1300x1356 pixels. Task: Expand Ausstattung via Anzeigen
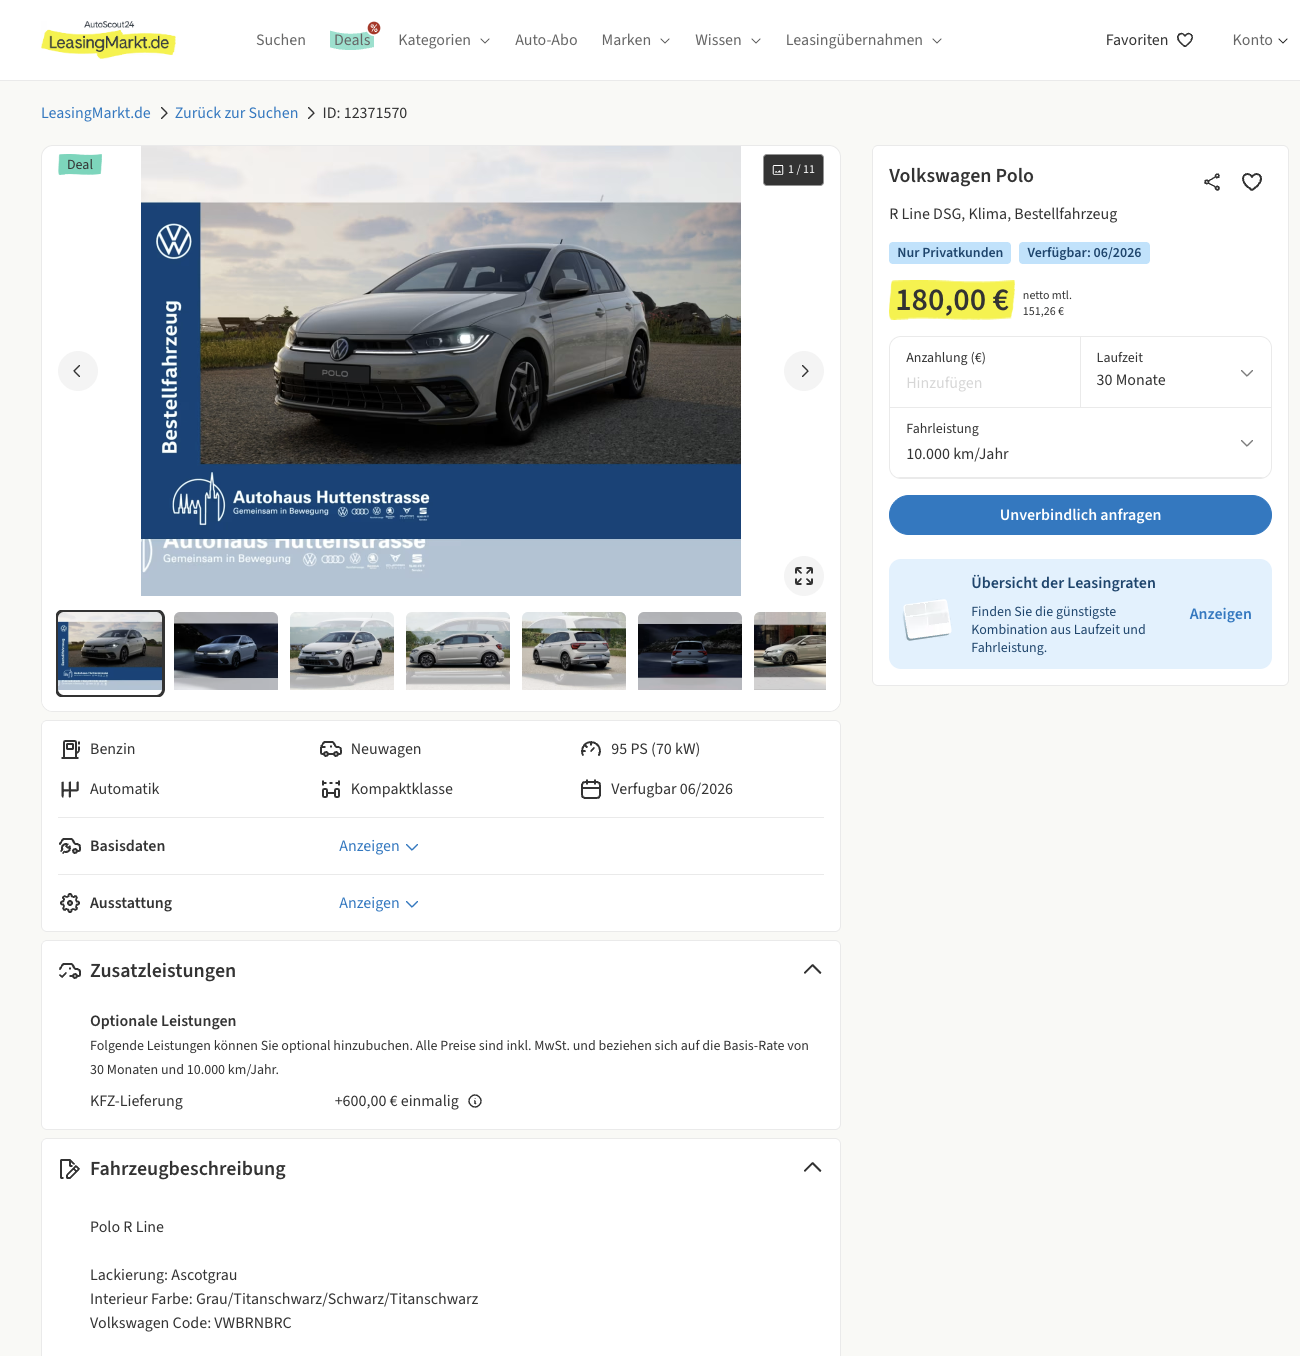coord(378,903)
